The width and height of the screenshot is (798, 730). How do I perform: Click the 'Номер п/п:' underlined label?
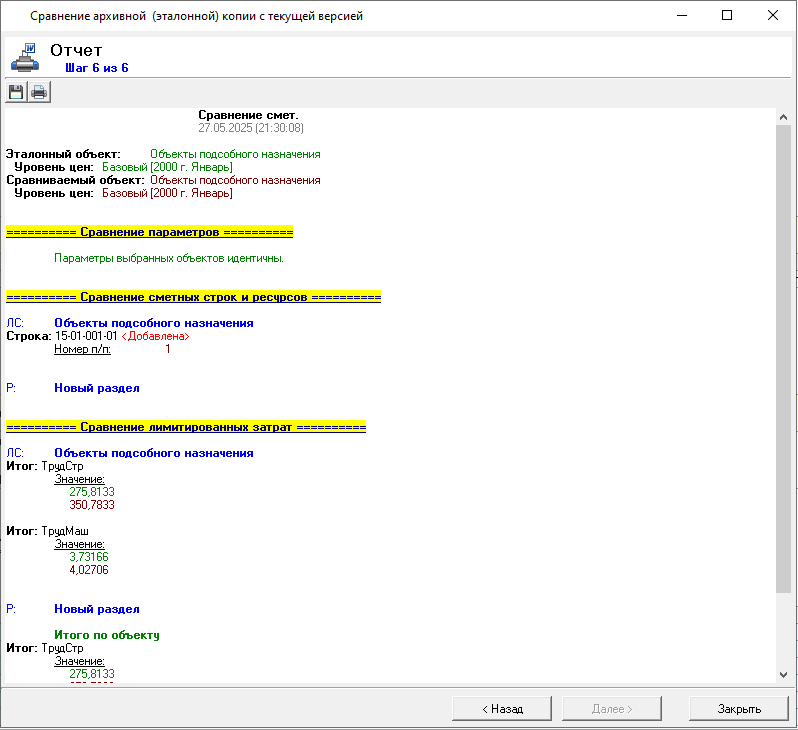point(83,349)
